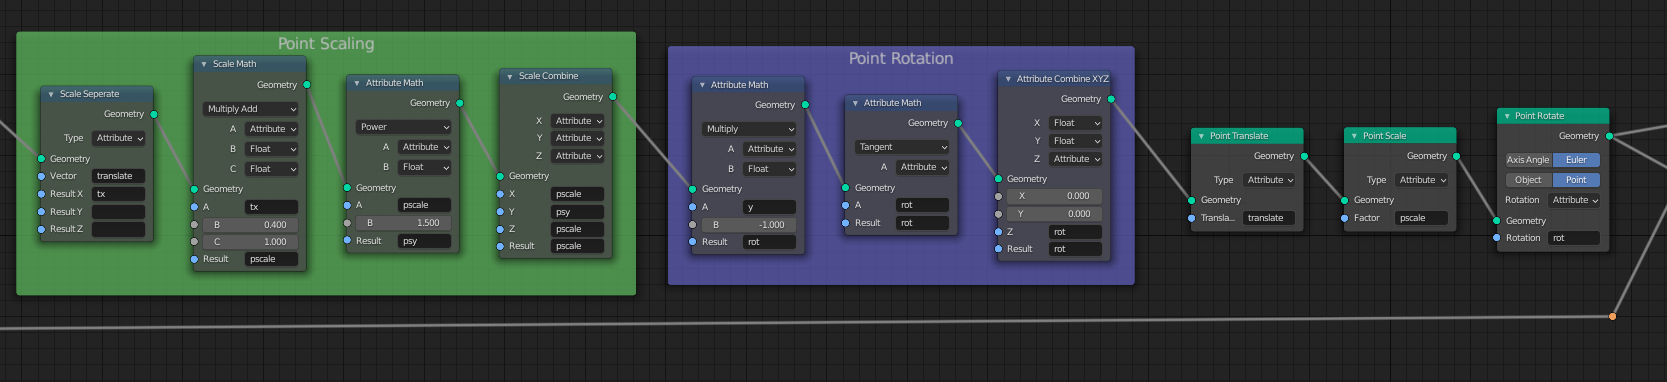
Task: Click the Vector socket on Scale Seperate
Action: (x=41, y=176)
